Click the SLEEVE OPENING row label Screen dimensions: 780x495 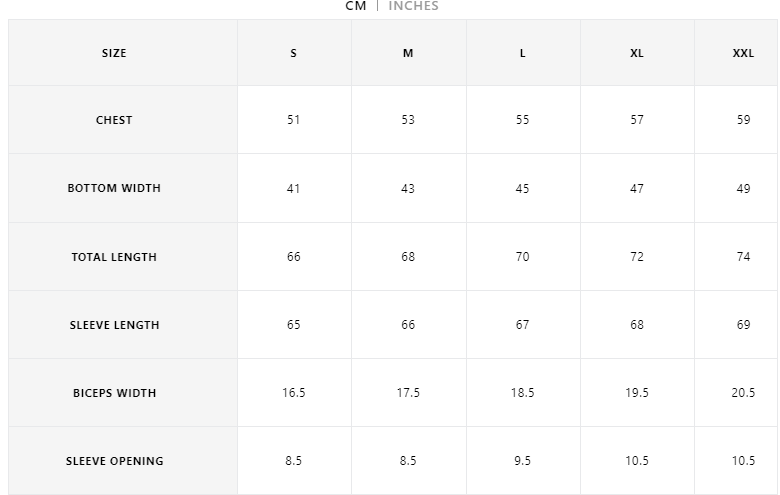click(x=114, y=461)
